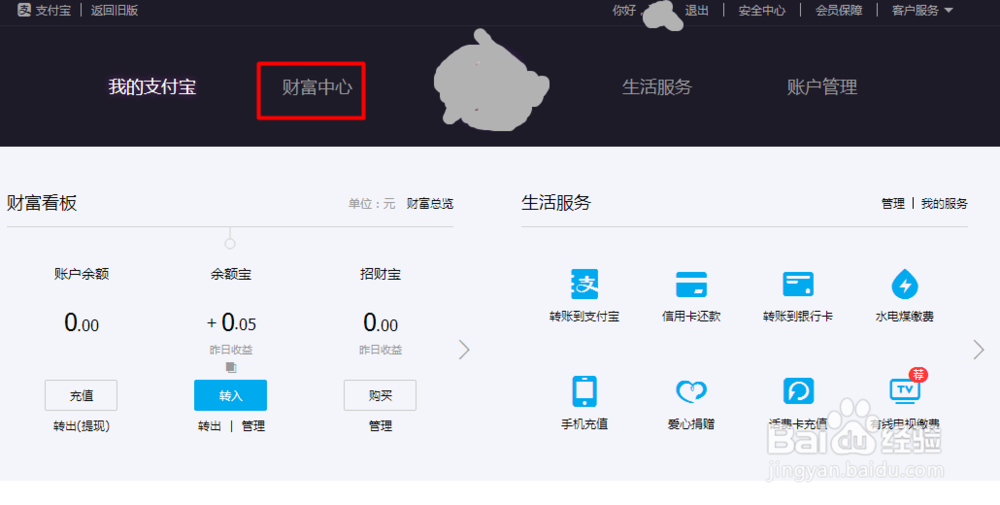
Task: Click the Alipay logo icon in top bar
Action: (x=24, y=10)
